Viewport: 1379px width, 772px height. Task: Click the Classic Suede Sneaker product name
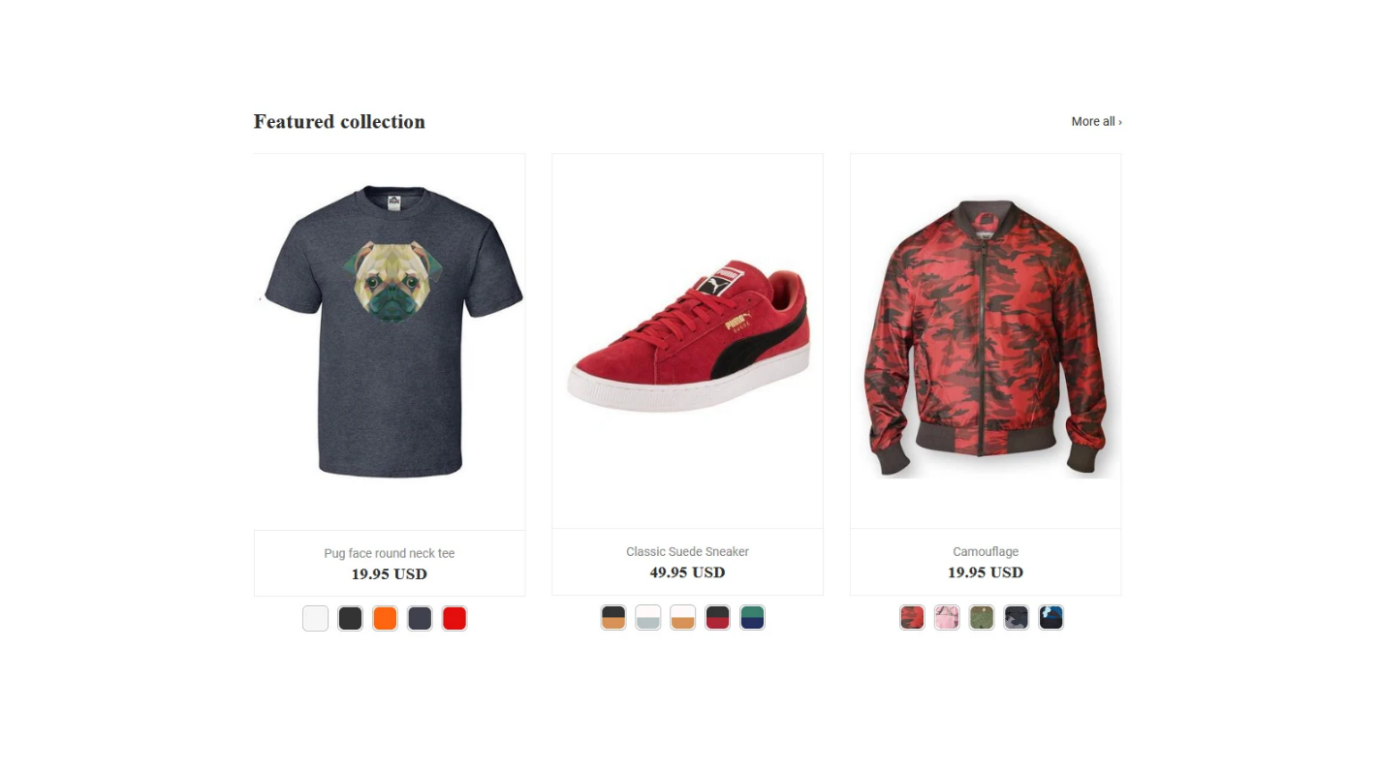pos(687,552)
